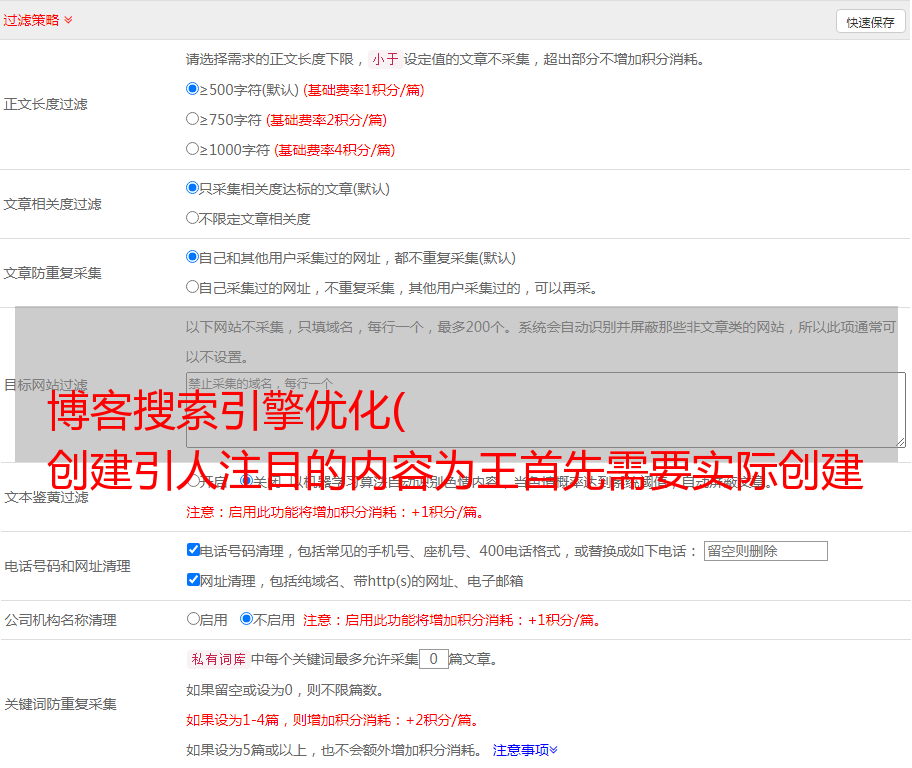The width and height of the screenshot is (912, 768).
Task: Choose the ≥750字符 length filter
Action: (x=193, y=119)
